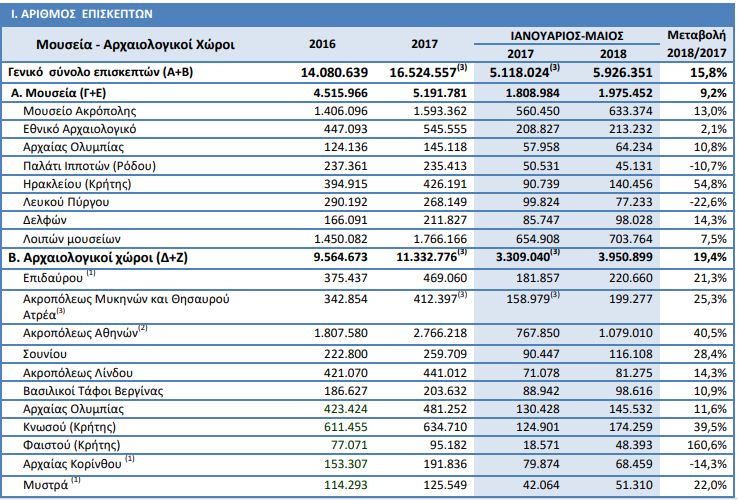Select the 'Δελφών' row label
Image resolution: width=738 pixels, height=500 pixels.
click(x=45, y=220)
